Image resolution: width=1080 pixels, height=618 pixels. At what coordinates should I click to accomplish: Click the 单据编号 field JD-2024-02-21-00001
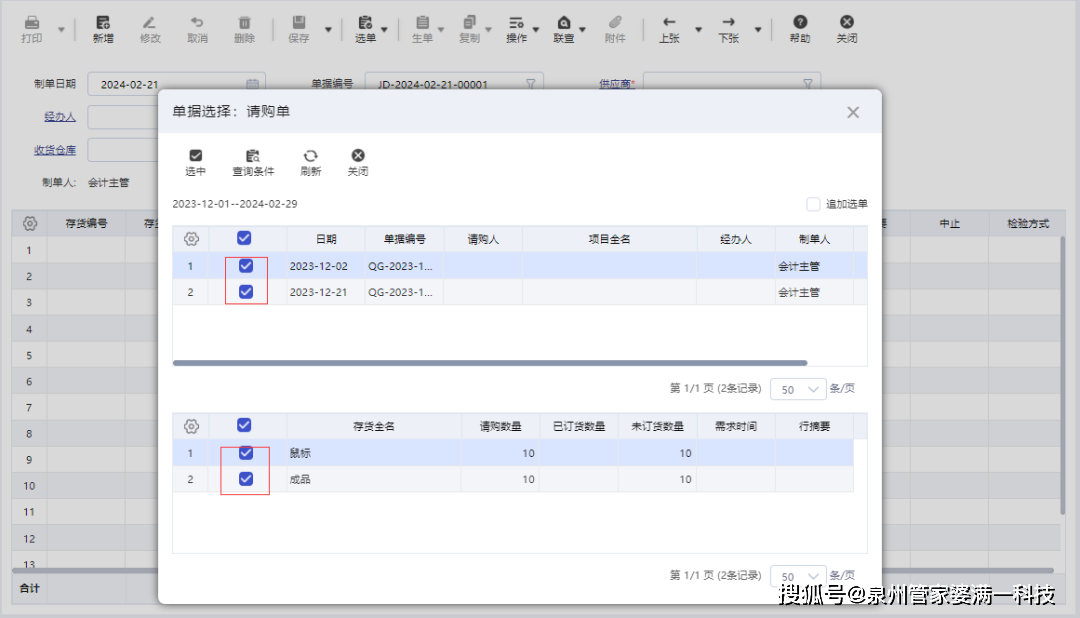(x=454, y=84)
